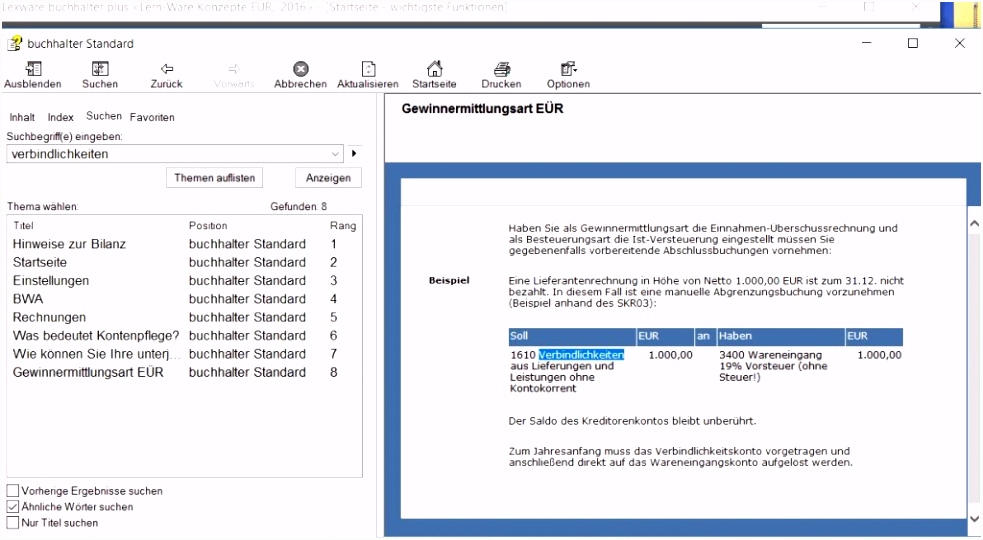The height and width of the screenshot is (540, 983).
Task: Refresh page with Aktualisieren icon
Action: coord(368,69)
